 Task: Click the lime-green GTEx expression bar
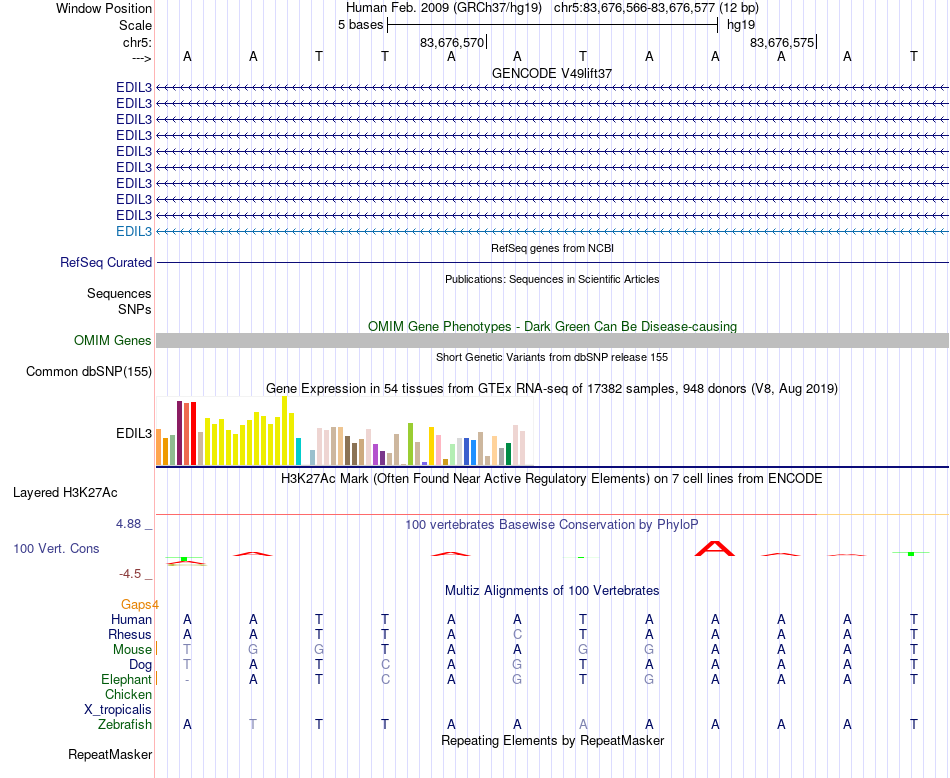point(411,444)
